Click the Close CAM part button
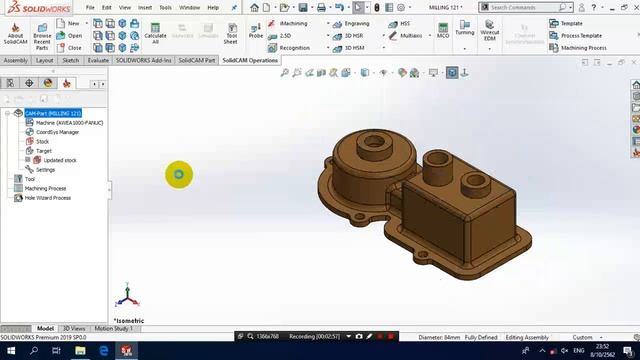The image size is (640, 360). click(69, 48)
